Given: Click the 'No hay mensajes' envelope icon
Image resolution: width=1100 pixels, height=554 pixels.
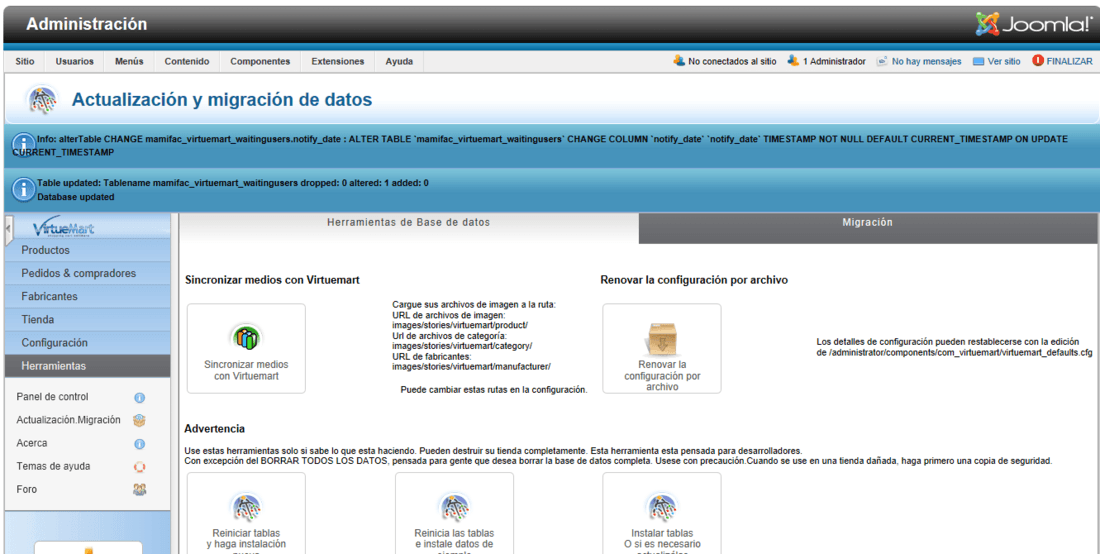Looking at the screenshot, I should (x=882, y=61).
